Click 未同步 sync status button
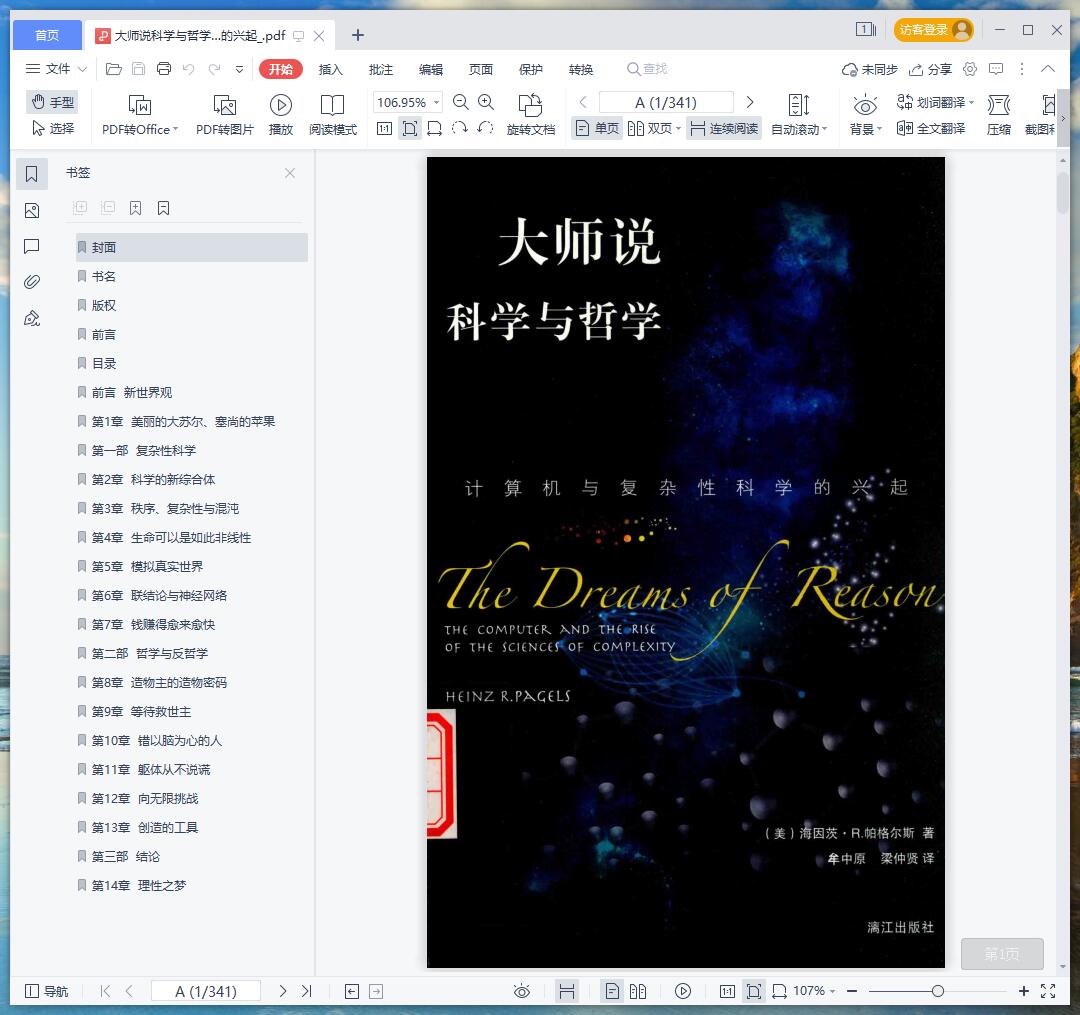Viewport: 1080px width, 1015px height. (x=869, y=70)
